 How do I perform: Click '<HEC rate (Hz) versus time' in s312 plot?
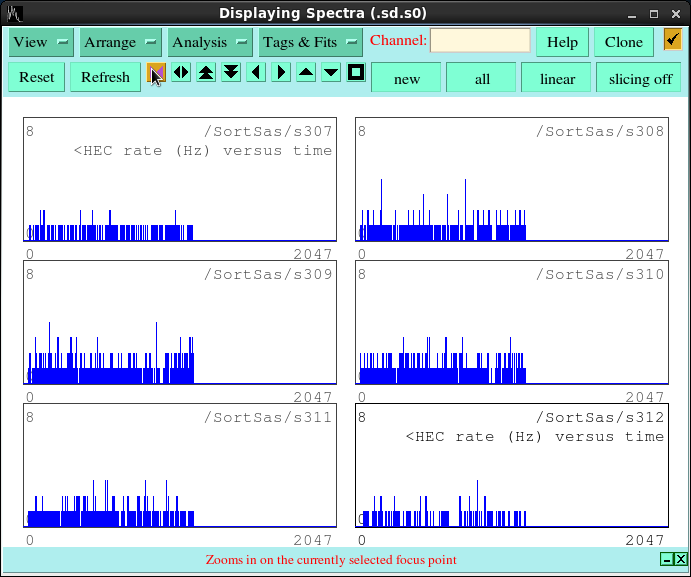point(535,437)
